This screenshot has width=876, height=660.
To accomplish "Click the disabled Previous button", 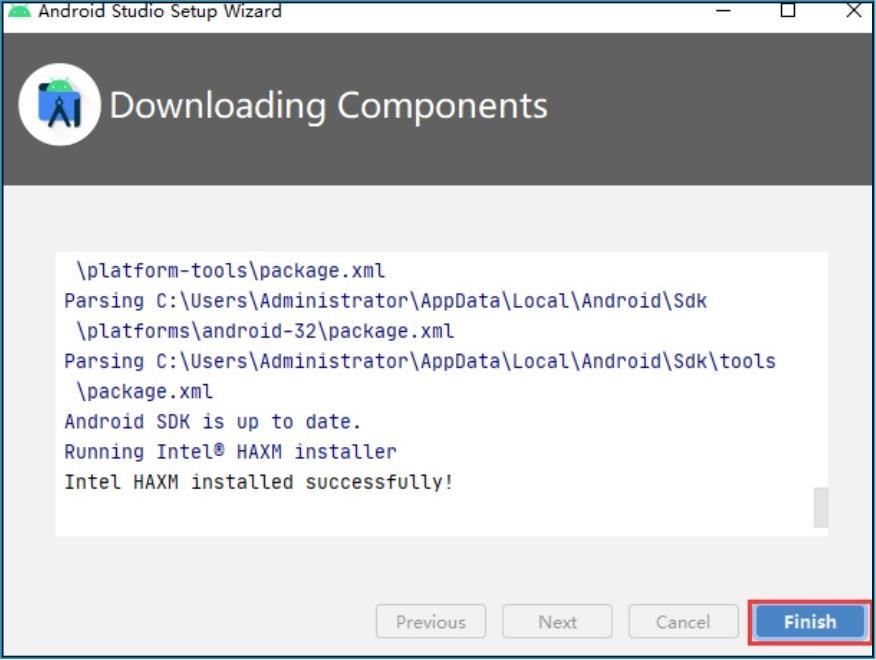I will click(x=430, y=622).
